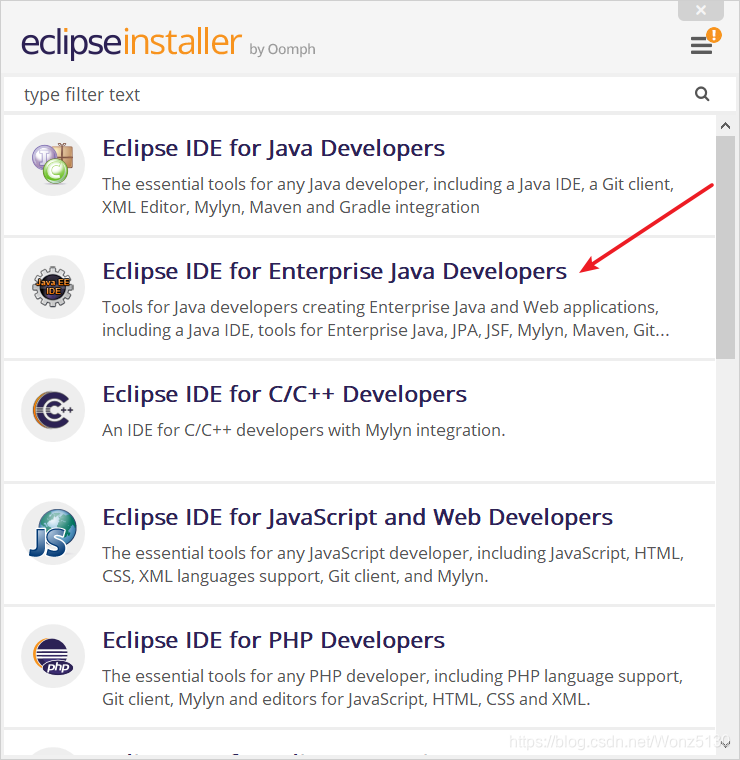Click the scrollbar up arrow
The width and height of the screenshot is (740, 760).
coord(725,126)
